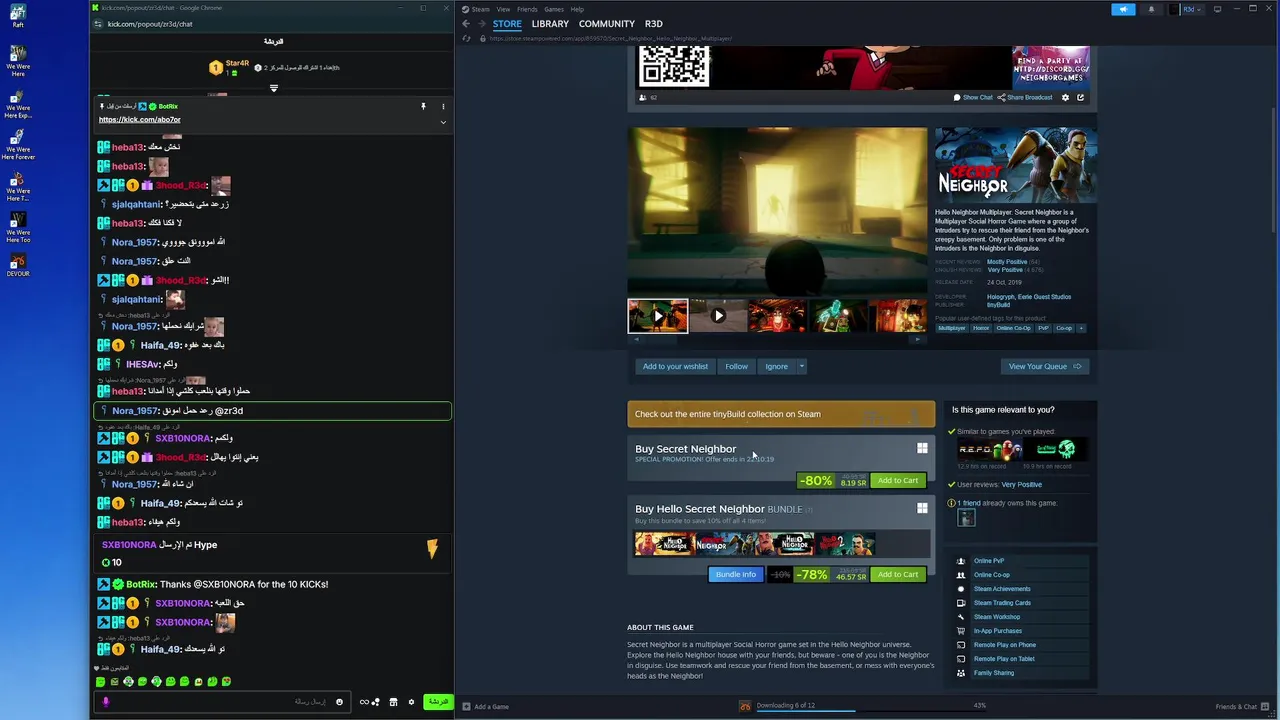Open the Games menu
This screenshot has height=720, width=1280.
pyautogui.click(x=554, y=9)
